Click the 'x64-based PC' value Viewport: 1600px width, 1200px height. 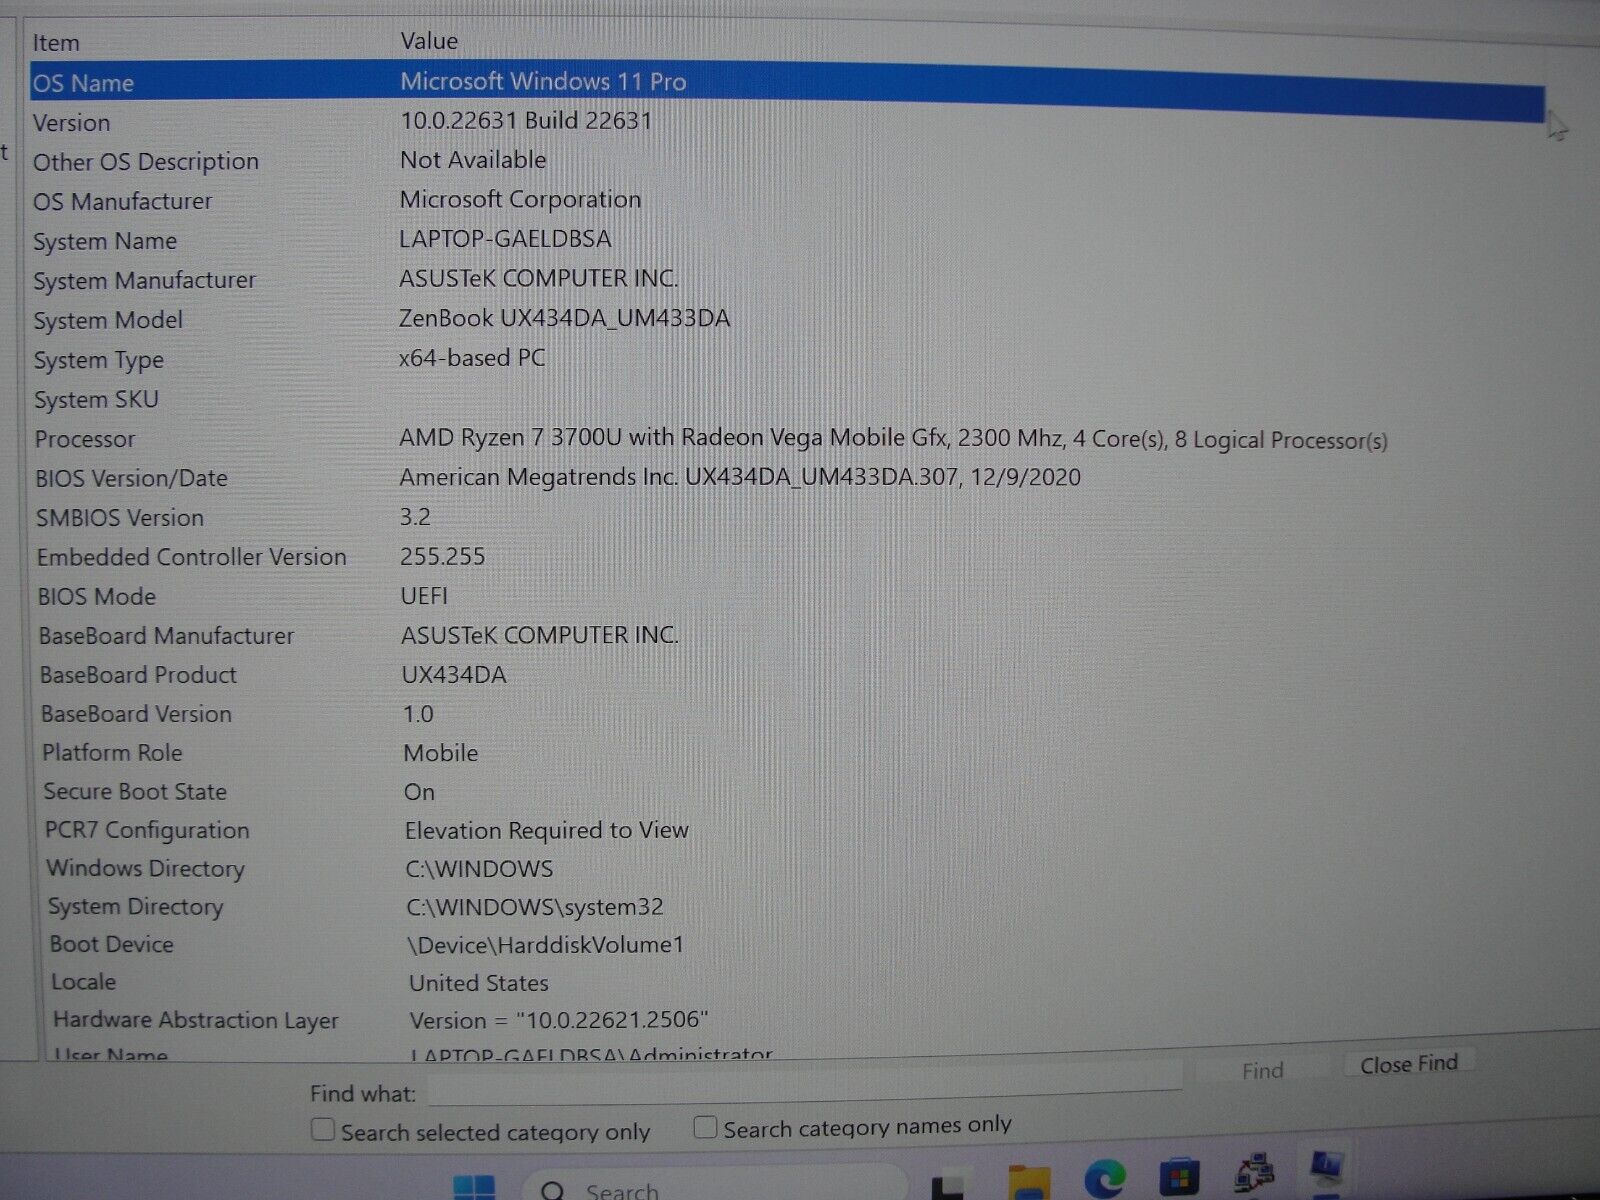click(472, 357)
